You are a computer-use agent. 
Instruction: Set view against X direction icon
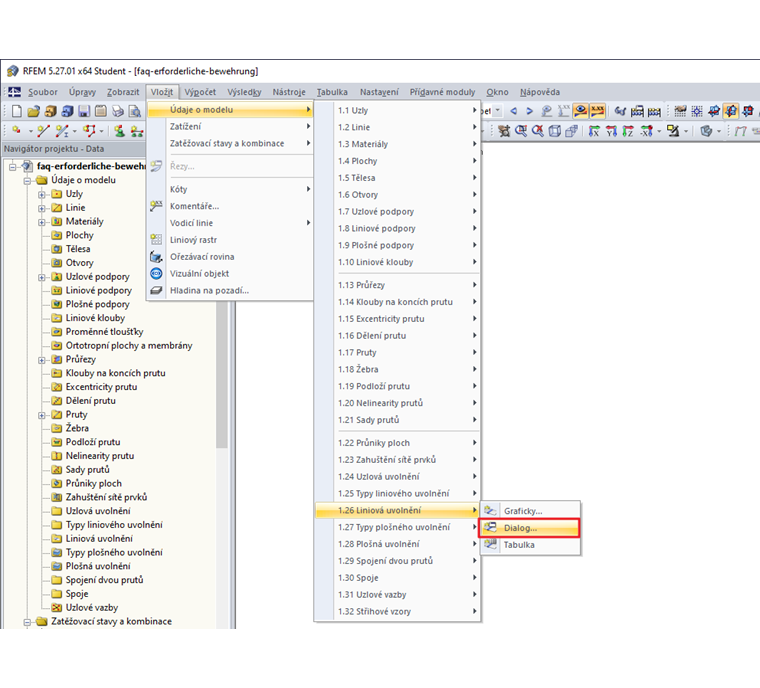646,130
